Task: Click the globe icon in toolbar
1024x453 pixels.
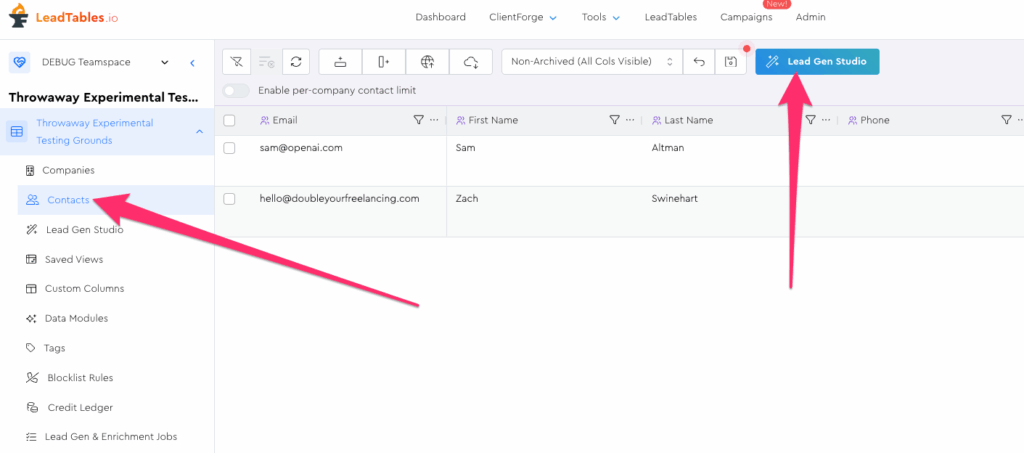Action: [x=427, y=62]
